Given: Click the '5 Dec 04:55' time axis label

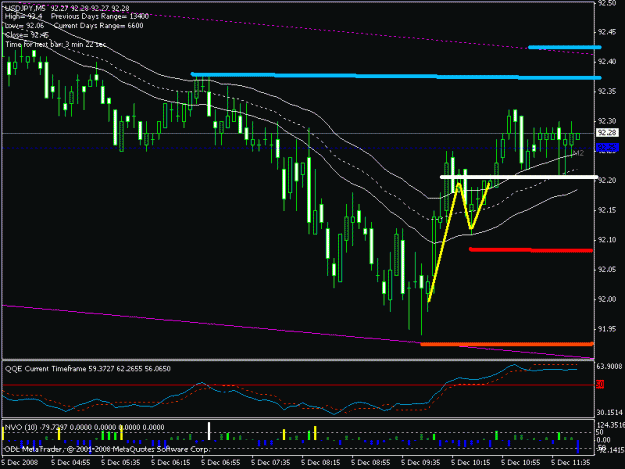Looking at the screenshot, I should (71, 463).
